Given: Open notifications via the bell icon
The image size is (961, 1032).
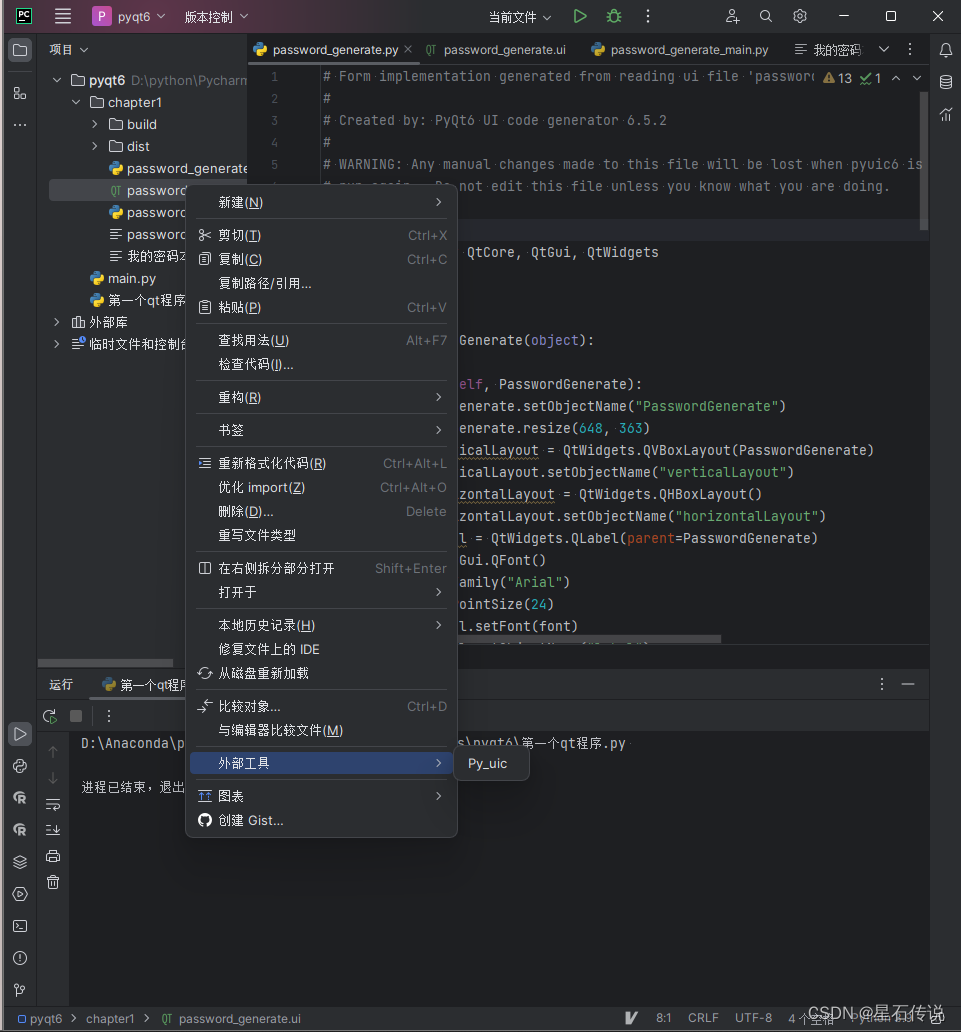Looking at the screenshot, I should [x=946, y=48].
